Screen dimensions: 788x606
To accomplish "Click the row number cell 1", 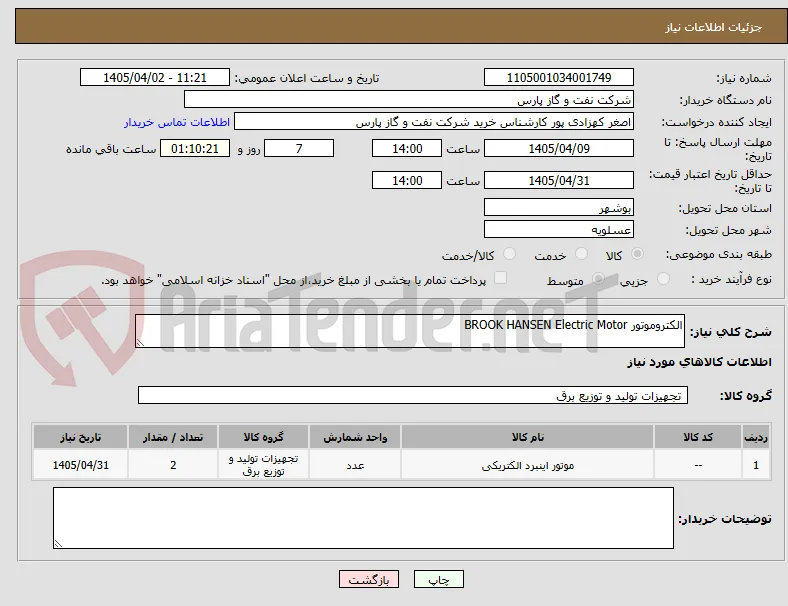I will tap(756, 465).
